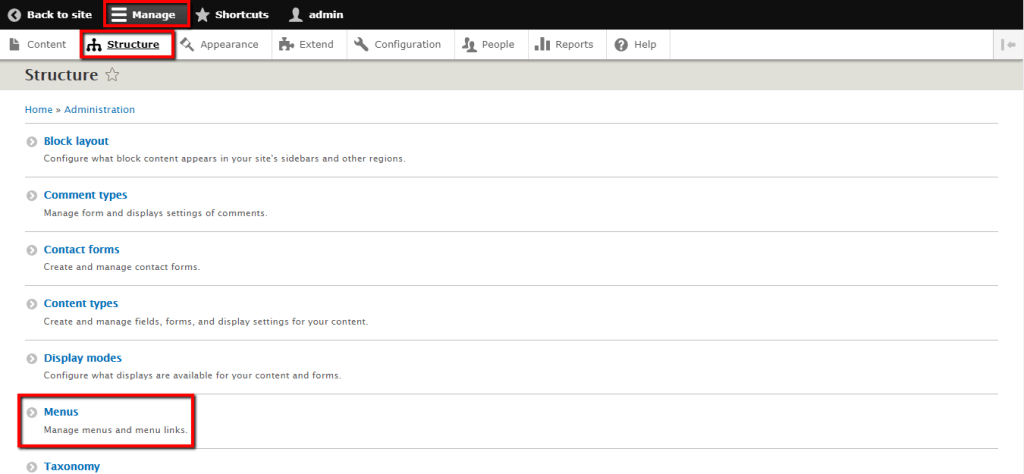Click arrow bullet beside Display modes
Screen dimensions: 1024x474
click(x=31, y=358)
